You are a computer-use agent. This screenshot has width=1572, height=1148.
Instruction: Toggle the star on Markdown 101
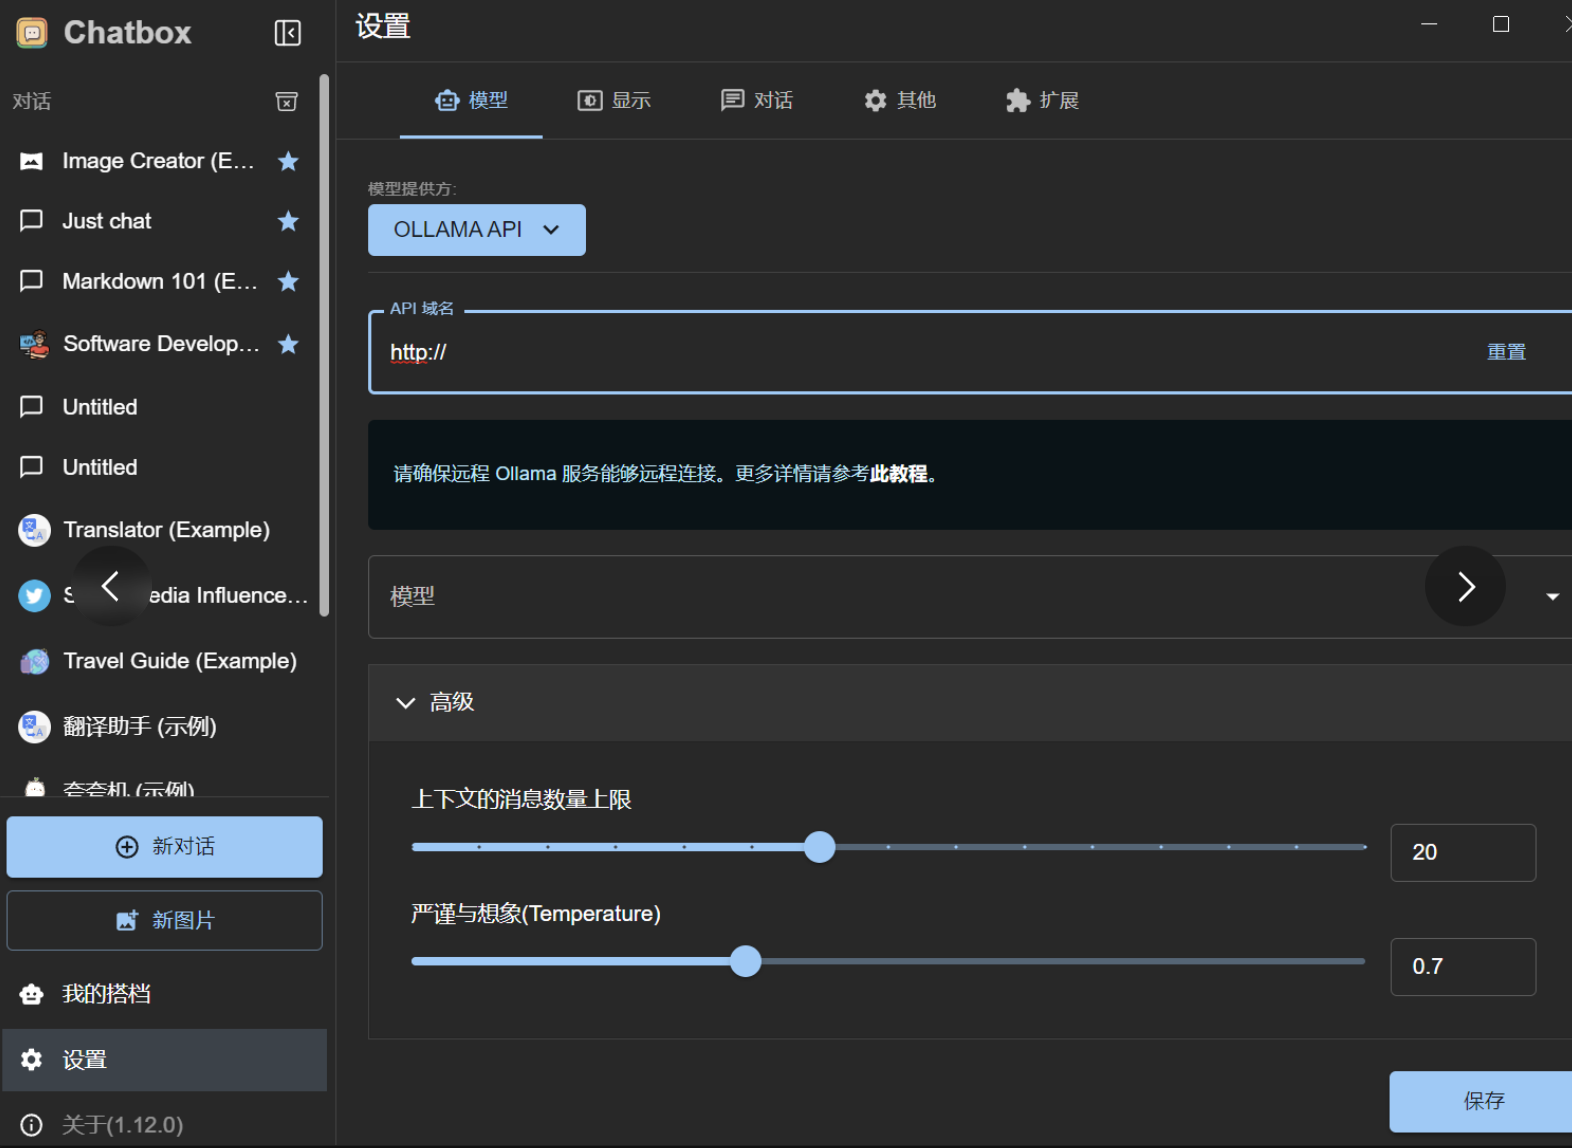[288, 281]
